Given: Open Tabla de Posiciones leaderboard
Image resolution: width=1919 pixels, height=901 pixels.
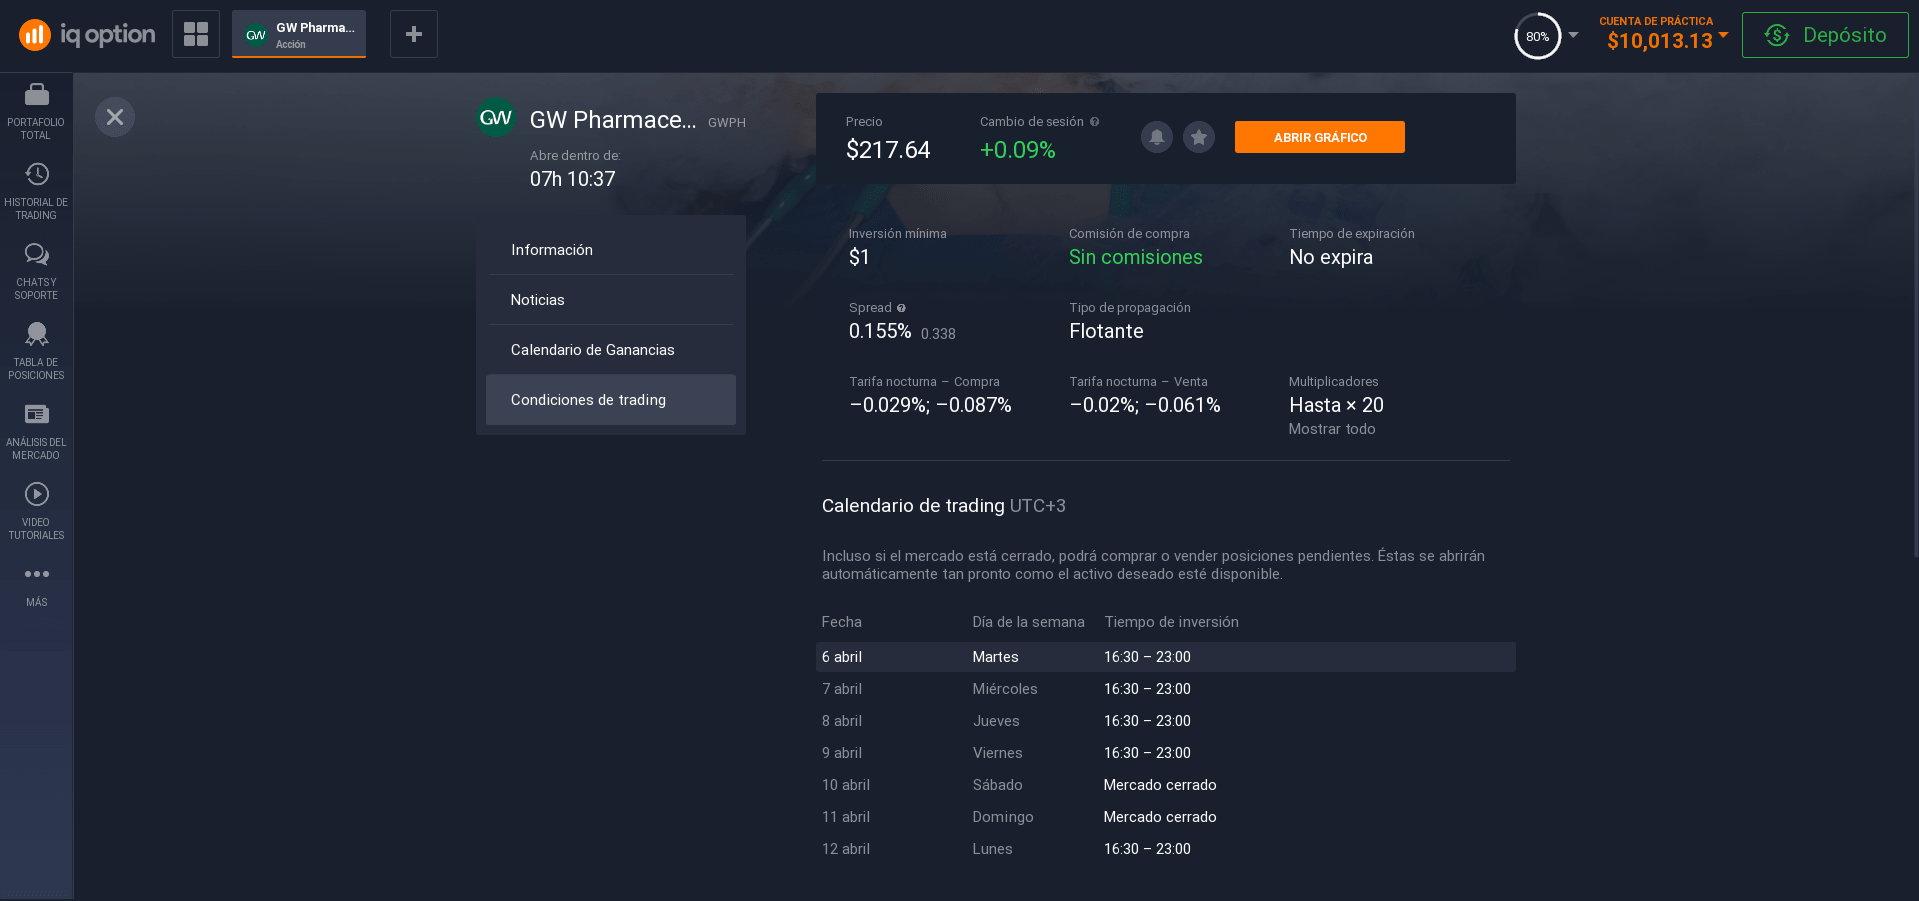Looking at the screenshot, I should pyautogui.click(x=36, y=350).
